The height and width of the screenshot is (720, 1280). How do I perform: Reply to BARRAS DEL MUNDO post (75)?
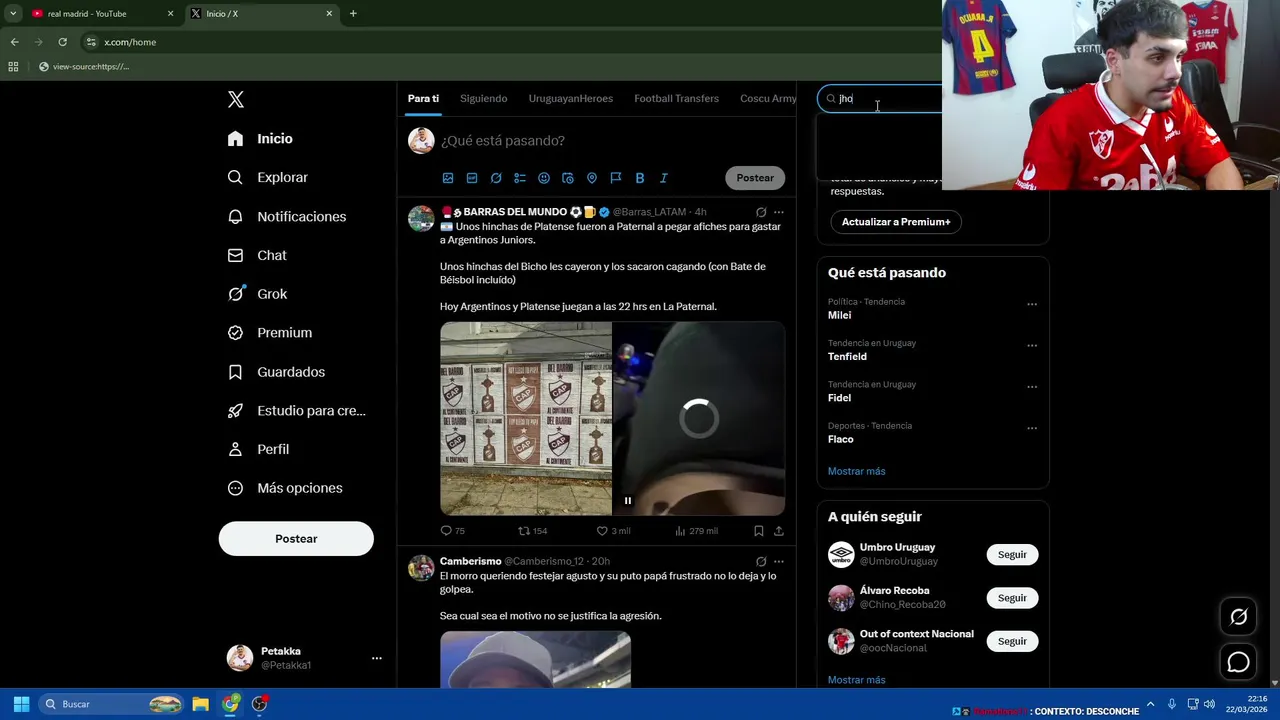pos(453,531)
